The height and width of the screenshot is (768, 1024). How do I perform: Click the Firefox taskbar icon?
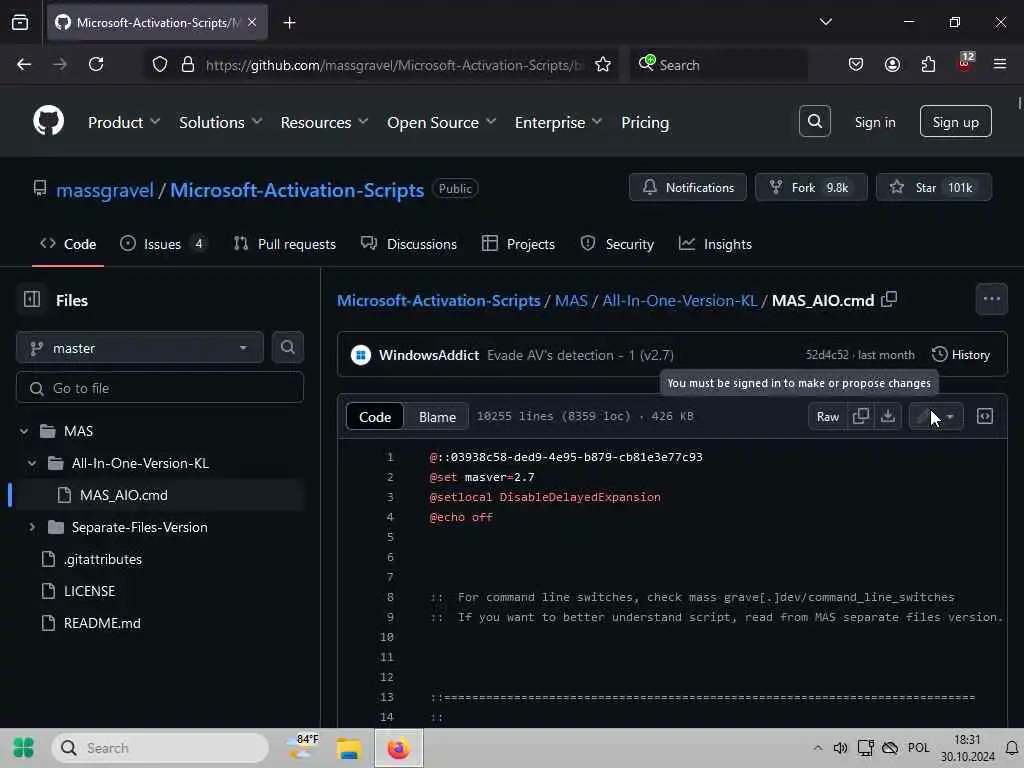click(x=398, y=748)
